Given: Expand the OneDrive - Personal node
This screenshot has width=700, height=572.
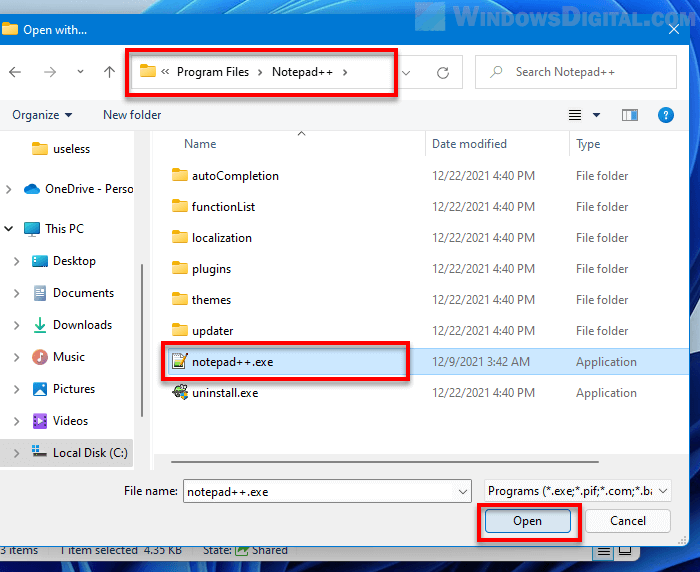Looking at the screenshot, I should (8, 189).
